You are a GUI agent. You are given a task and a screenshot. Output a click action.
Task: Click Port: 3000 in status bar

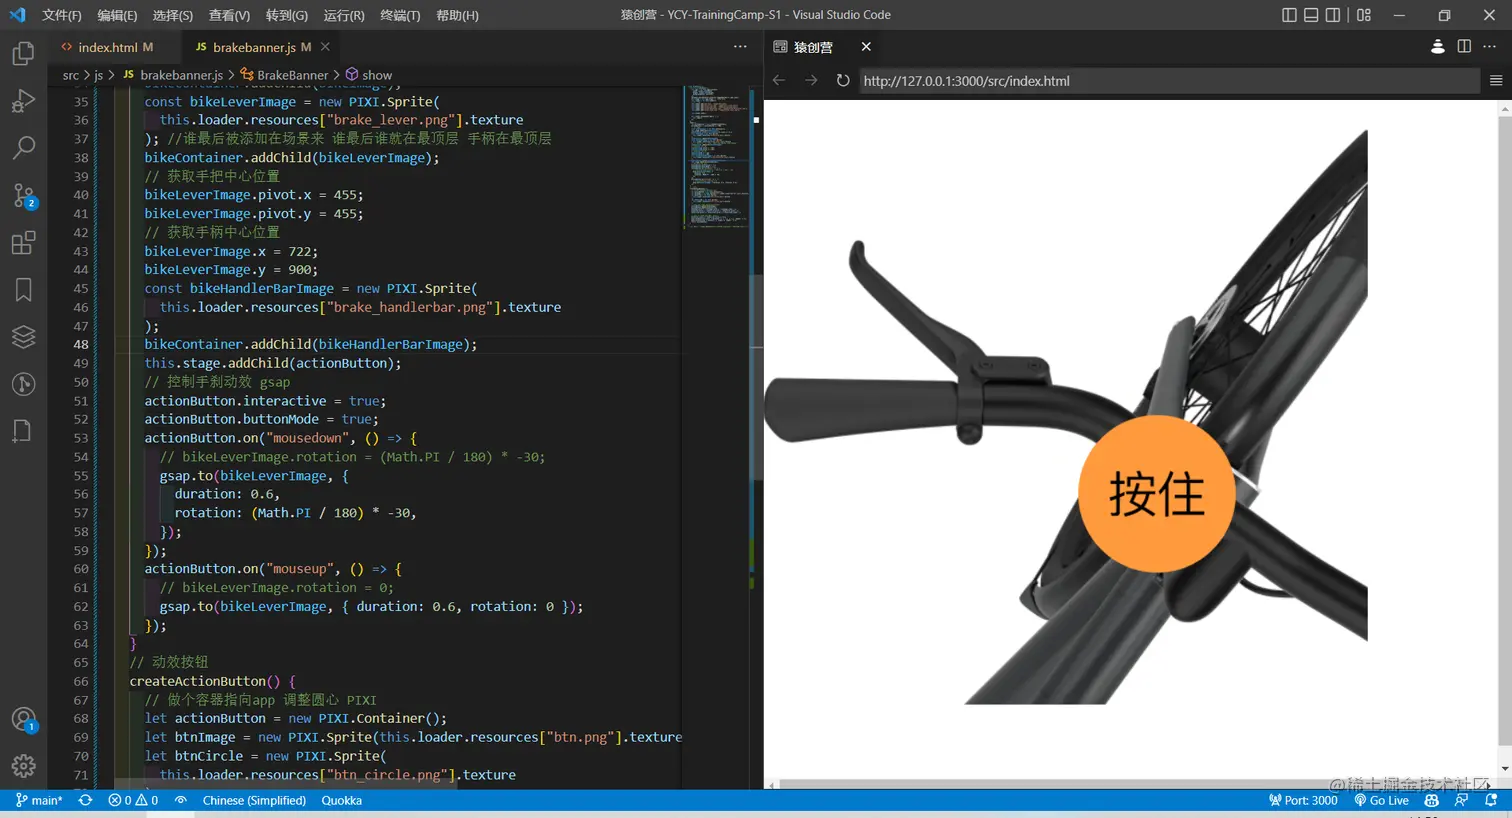click(1303, 800)
